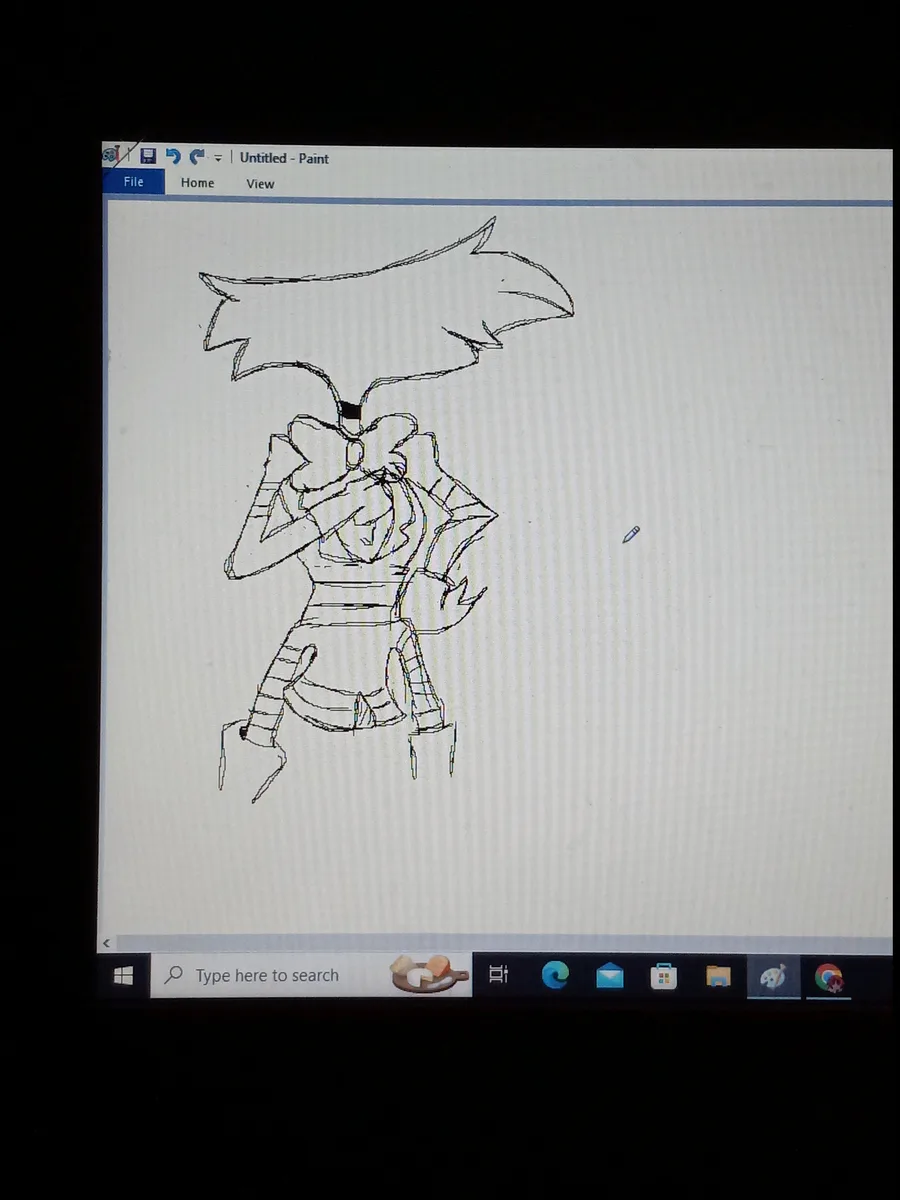Switch to the Home ribbon tab
900x1200 pixels.
197,183
